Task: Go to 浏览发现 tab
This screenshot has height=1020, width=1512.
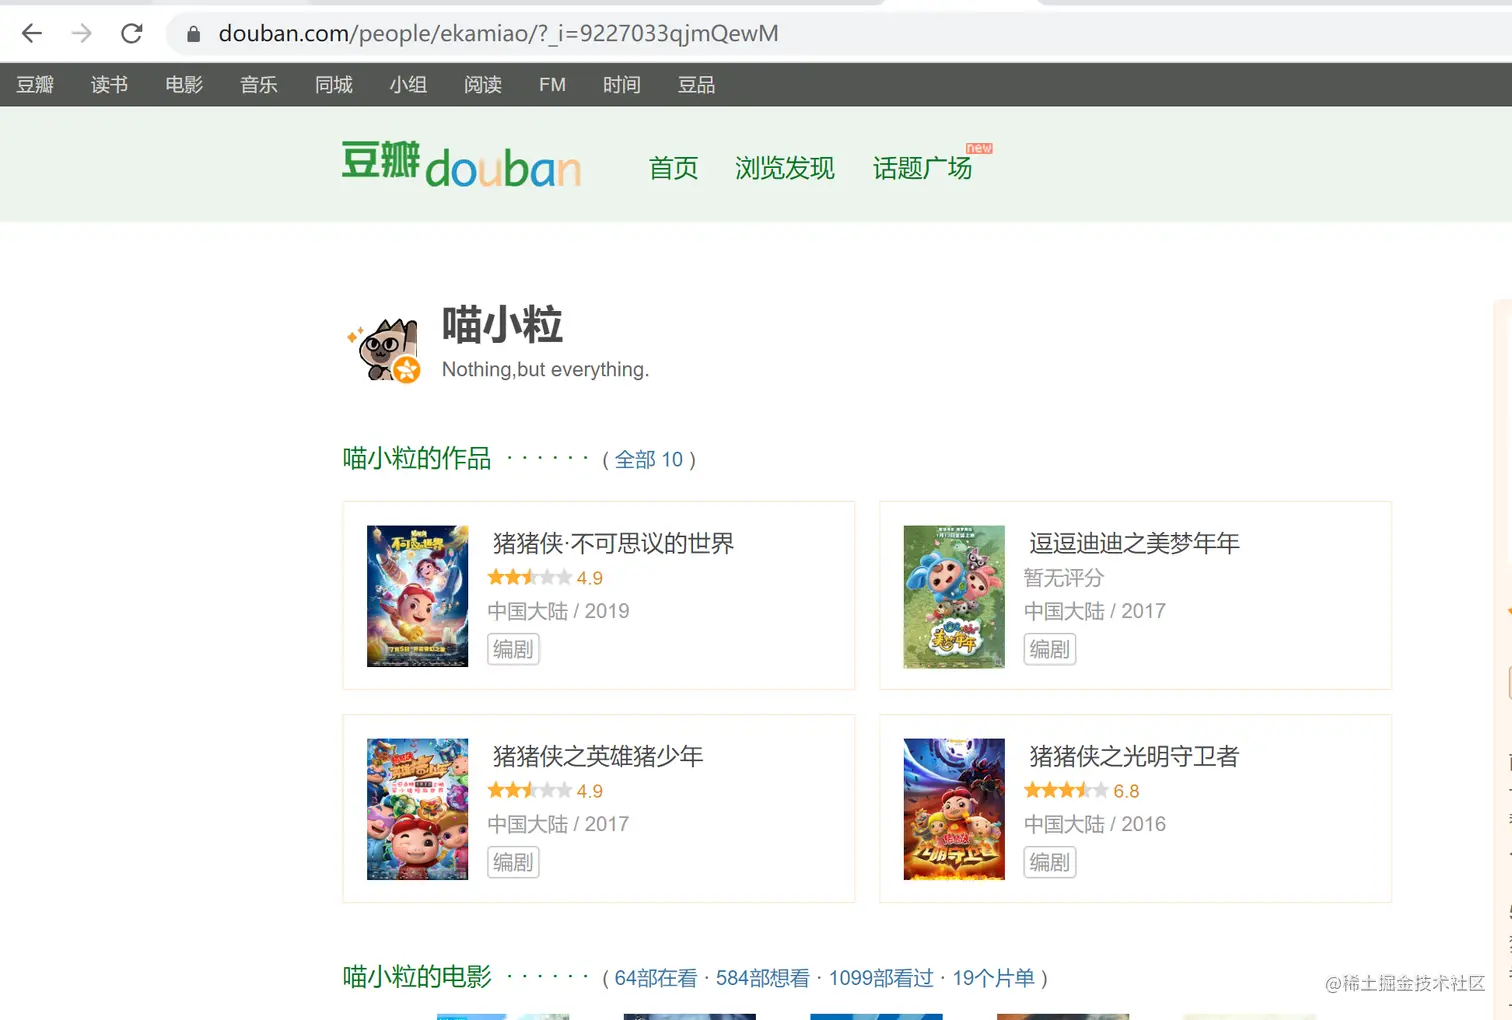Action: [x=785, y=168]
